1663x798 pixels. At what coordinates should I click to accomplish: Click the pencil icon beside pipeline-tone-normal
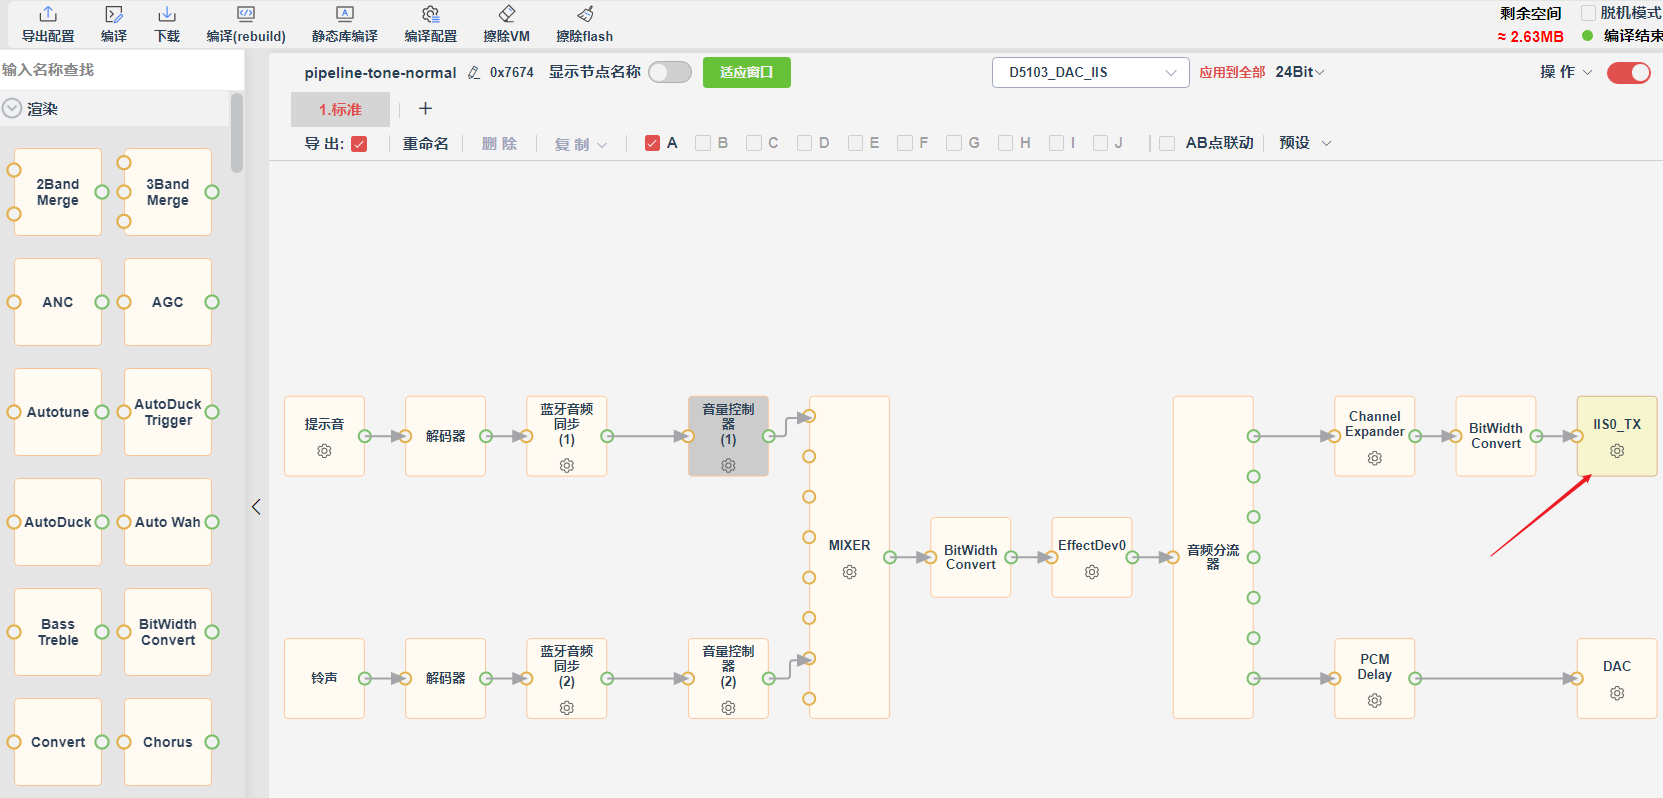[x=474, y=72]
